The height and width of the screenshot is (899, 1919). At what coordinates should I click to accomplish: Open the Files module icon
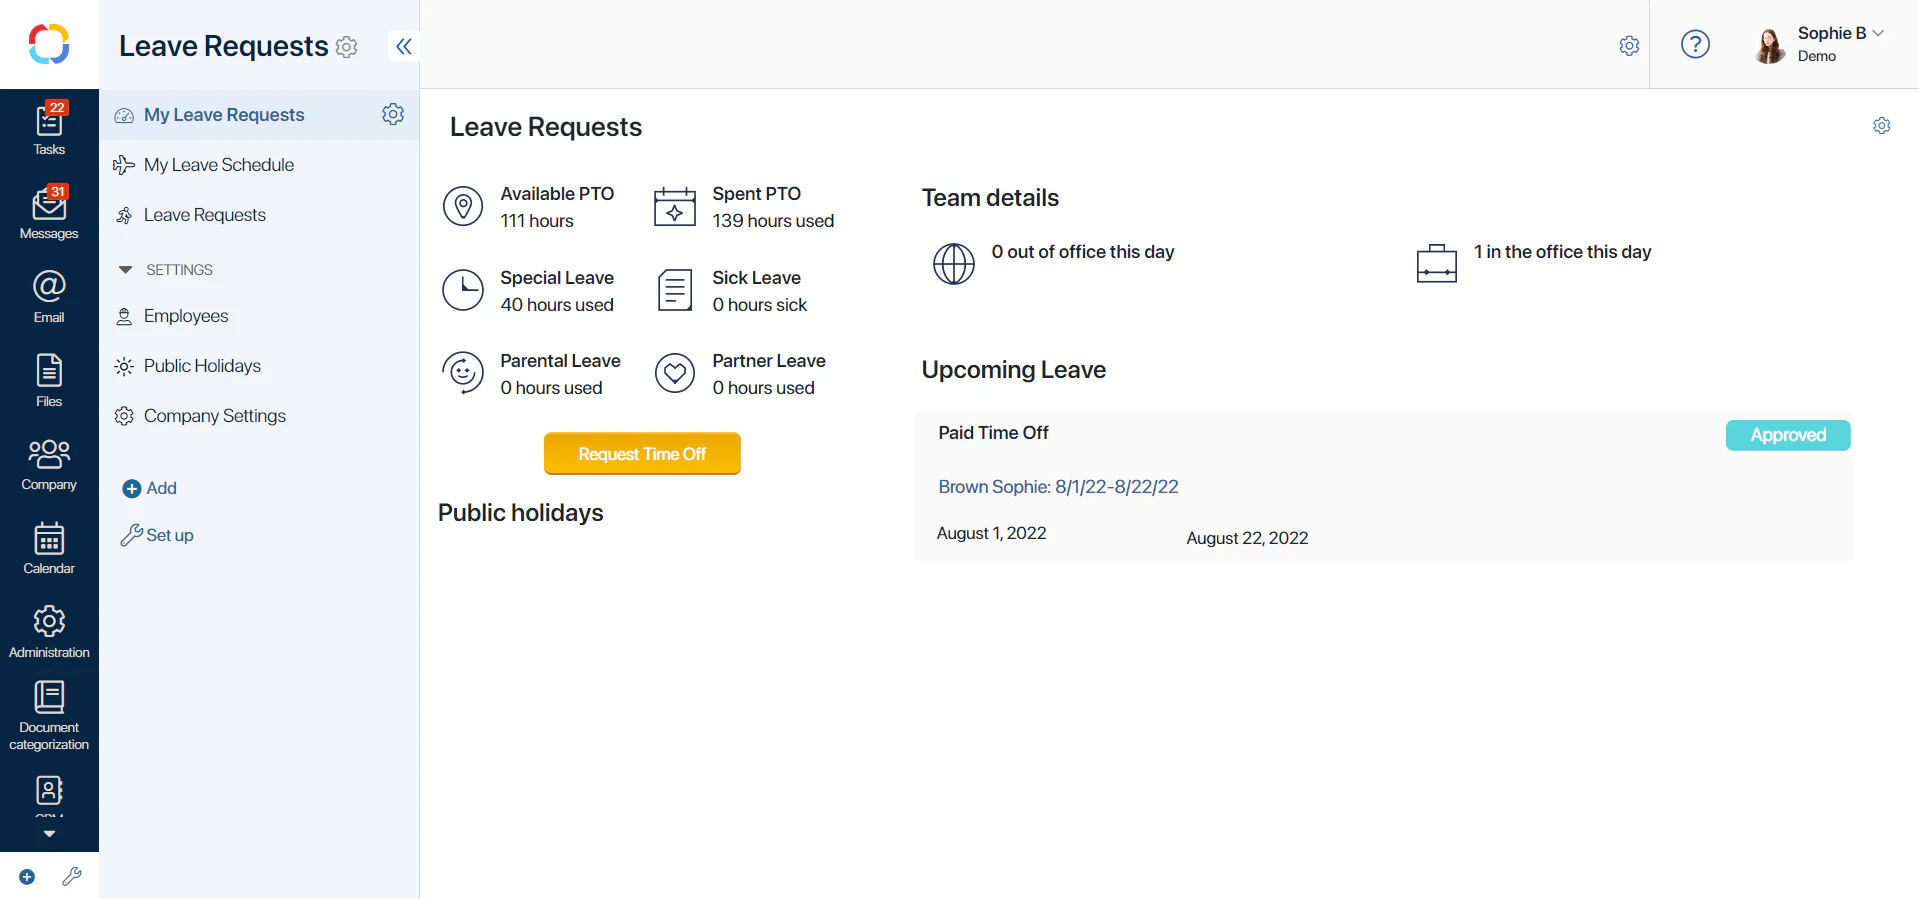tap(49, 380)
